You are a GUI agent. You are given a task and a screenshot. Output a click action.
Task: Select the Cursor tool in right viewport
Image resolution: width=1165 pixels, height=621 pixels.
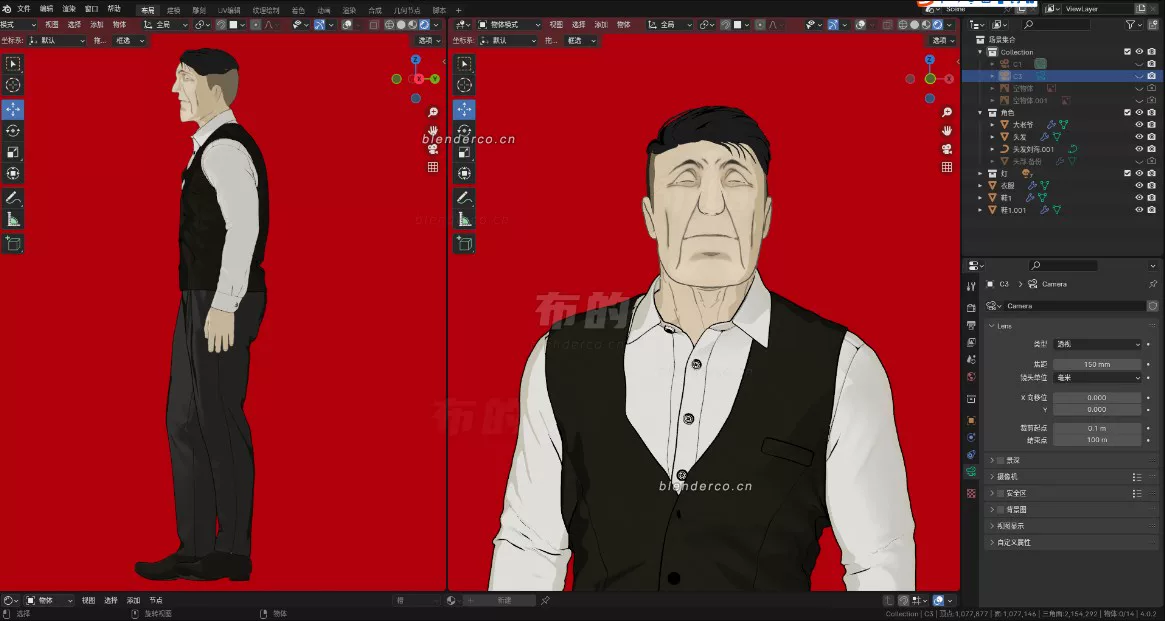click(x=464, y=85)
